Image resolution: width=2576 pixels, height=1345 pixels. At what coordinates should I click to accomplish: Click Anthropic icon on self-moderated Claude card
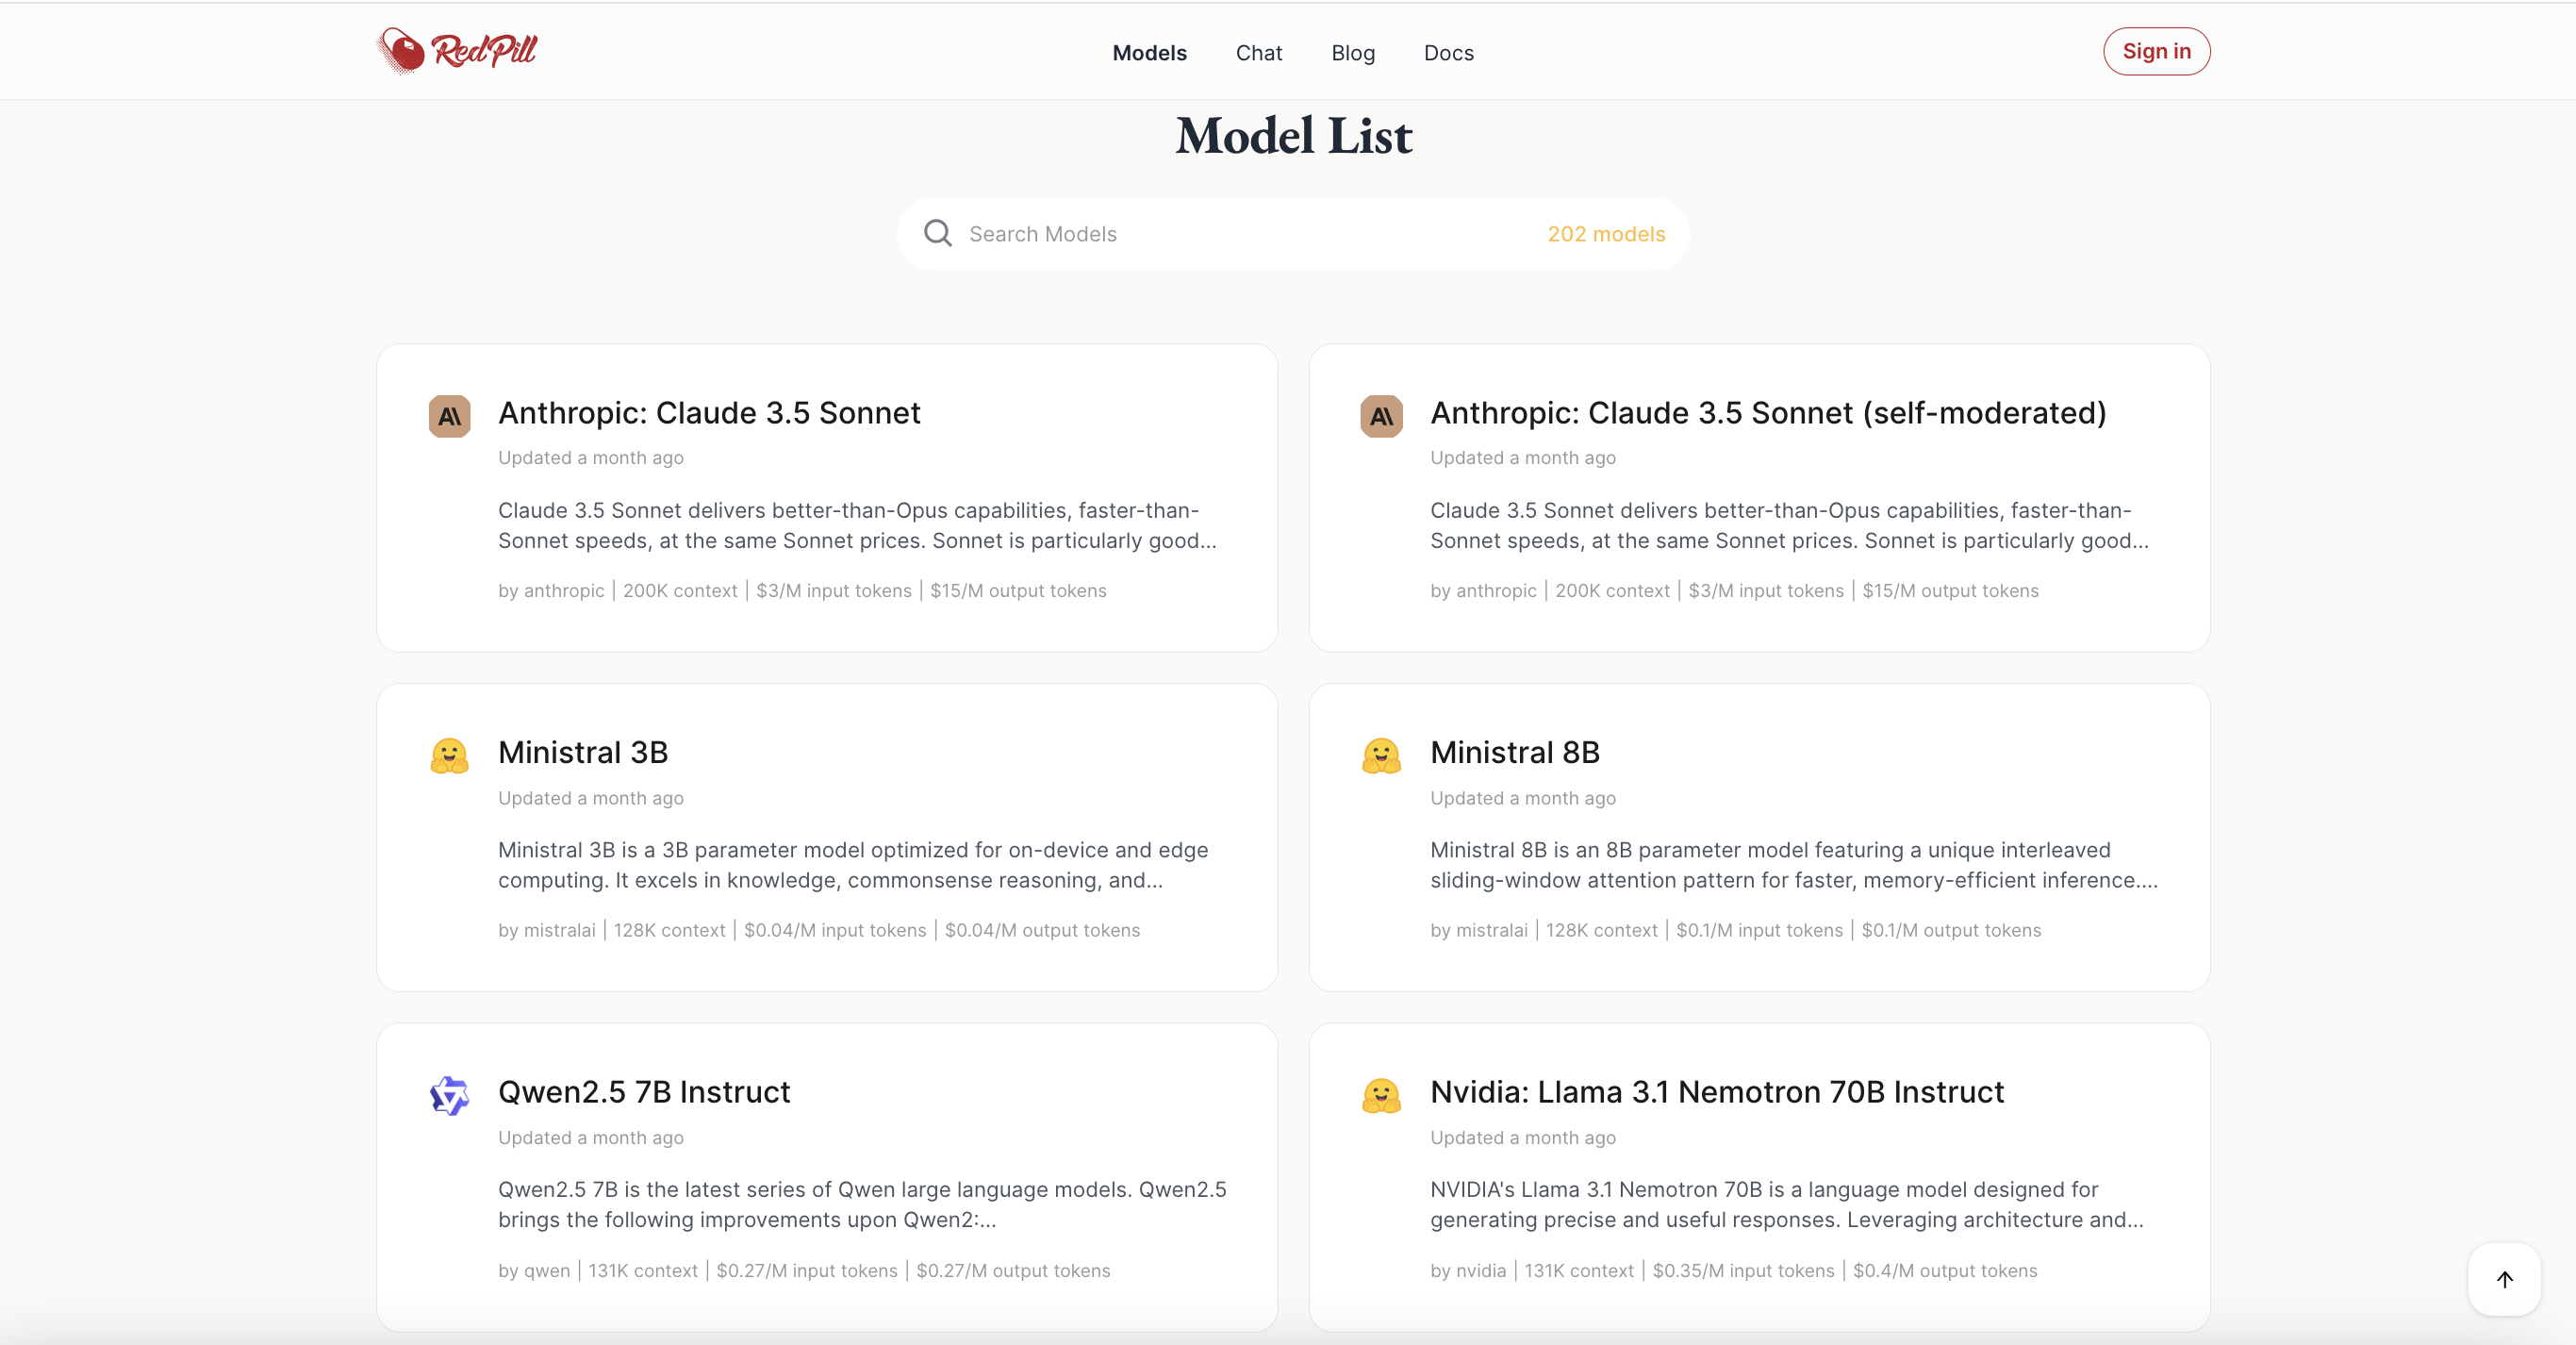tap(1381, 416)
